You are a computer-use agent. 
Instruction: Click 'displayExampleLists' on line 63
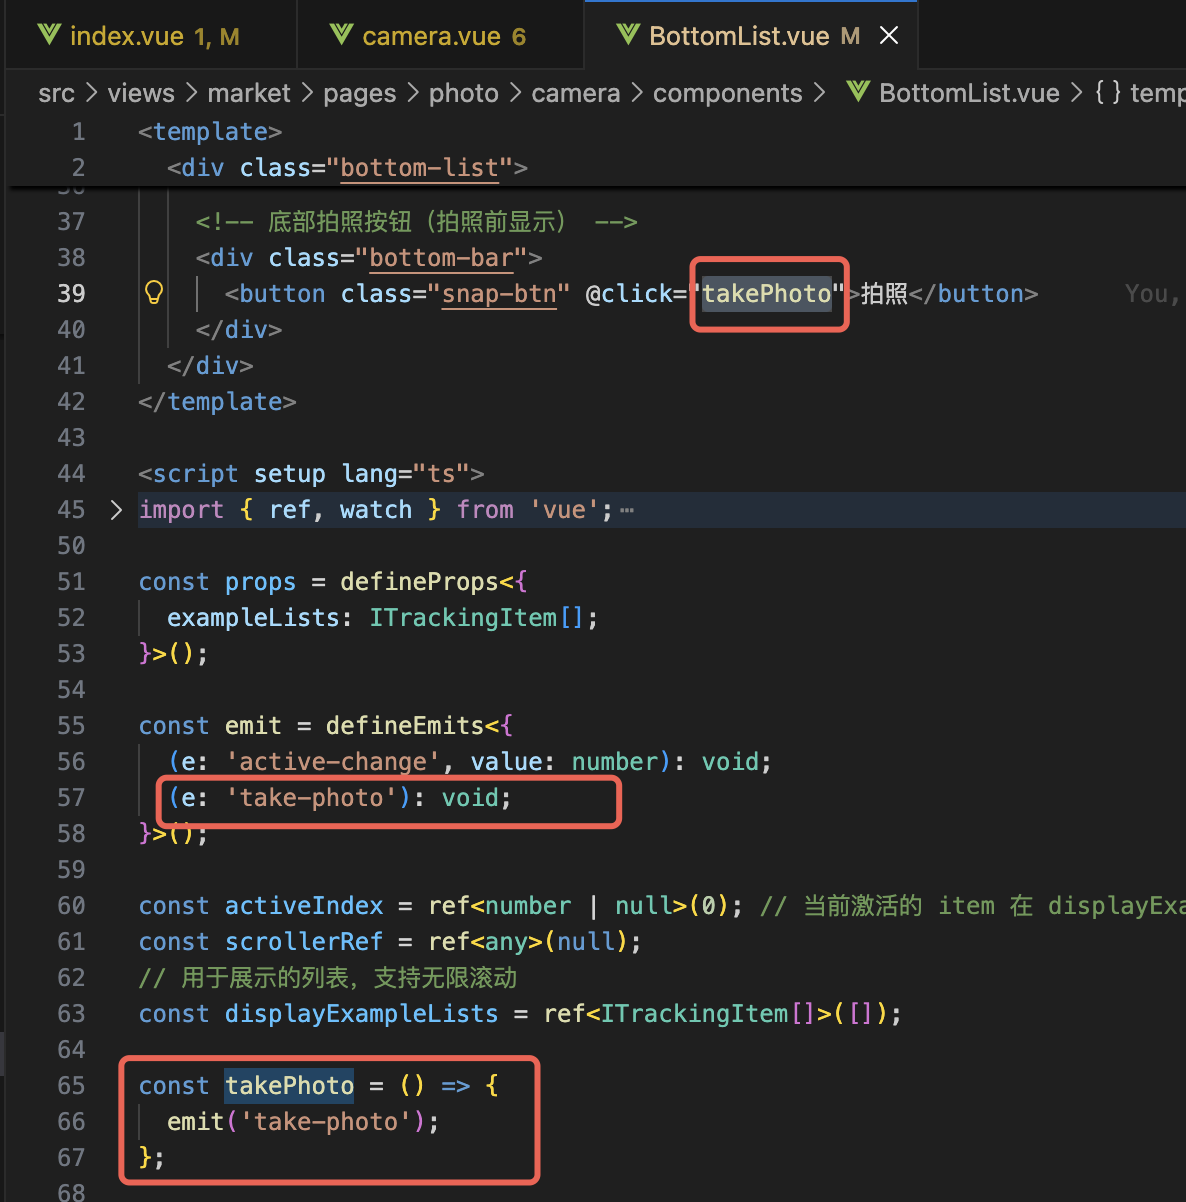pos(361,1013)
